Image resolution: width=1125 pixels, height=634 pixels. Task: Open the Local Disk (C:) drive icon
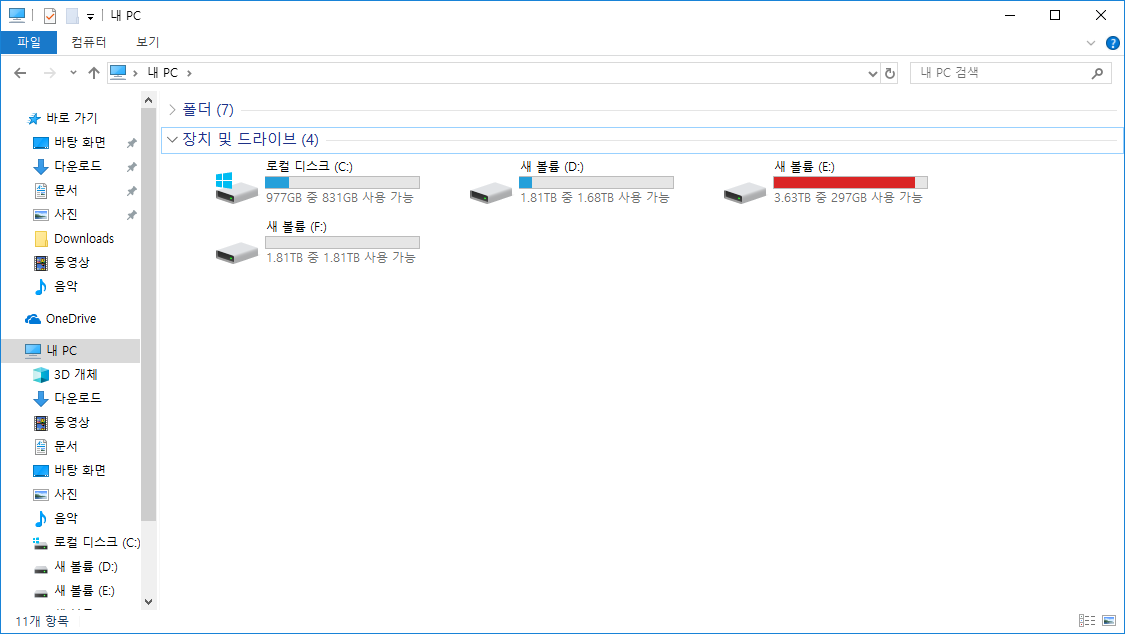point(237,185)
